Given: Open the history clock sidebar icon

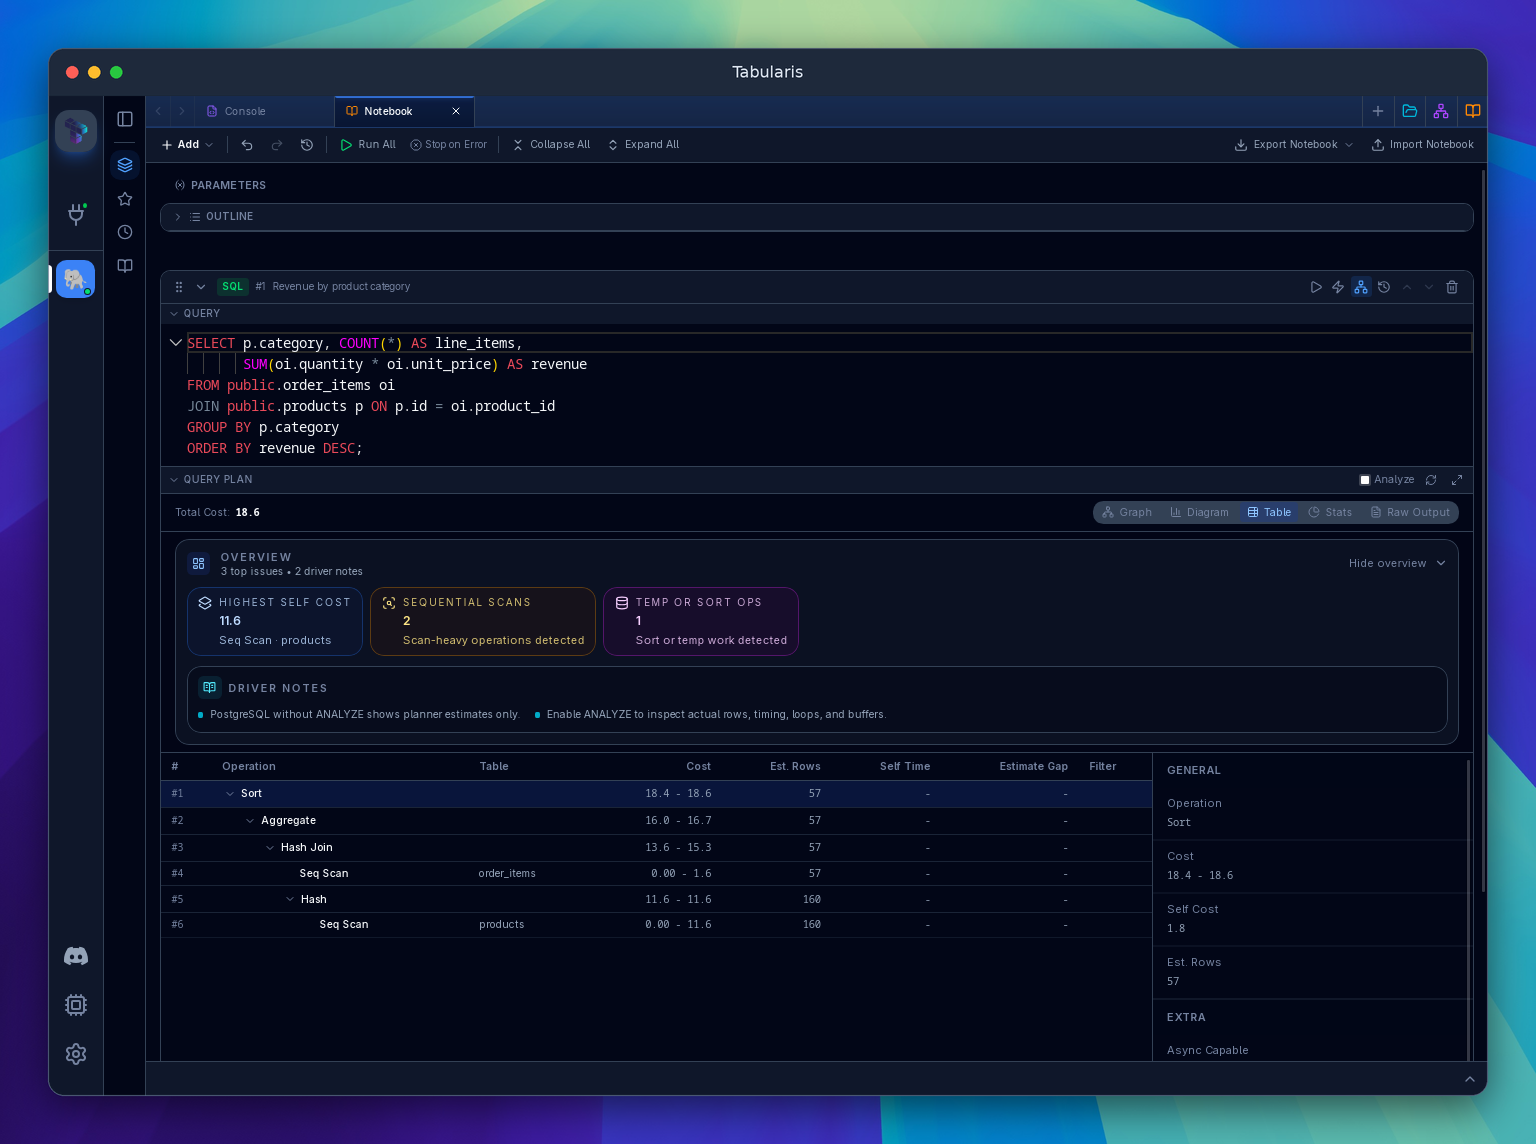Looking at the screenshot, I should [125, 232].
